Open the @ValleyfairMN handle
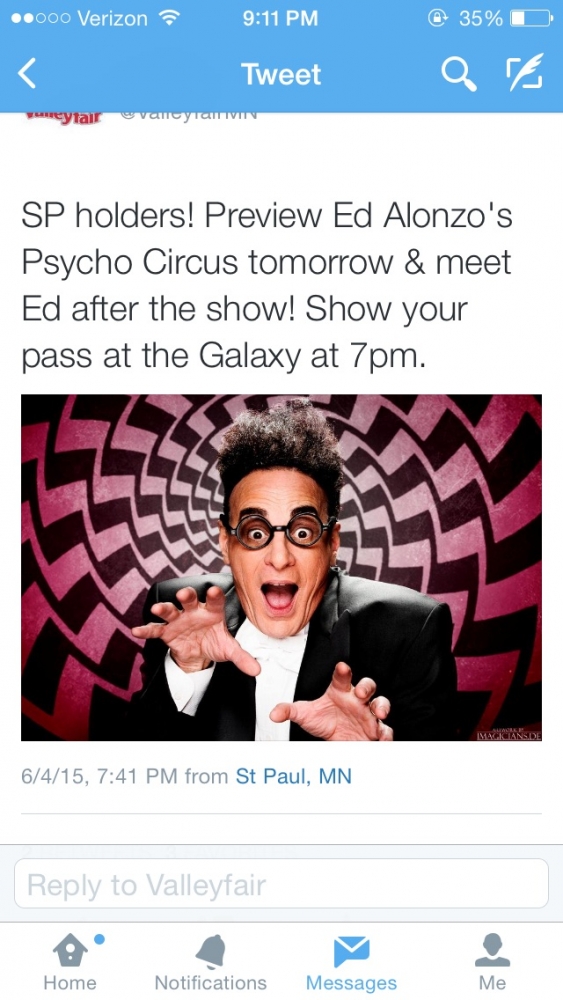Image resolution: width=563 pixels, height=1000 pixels. 187,117
